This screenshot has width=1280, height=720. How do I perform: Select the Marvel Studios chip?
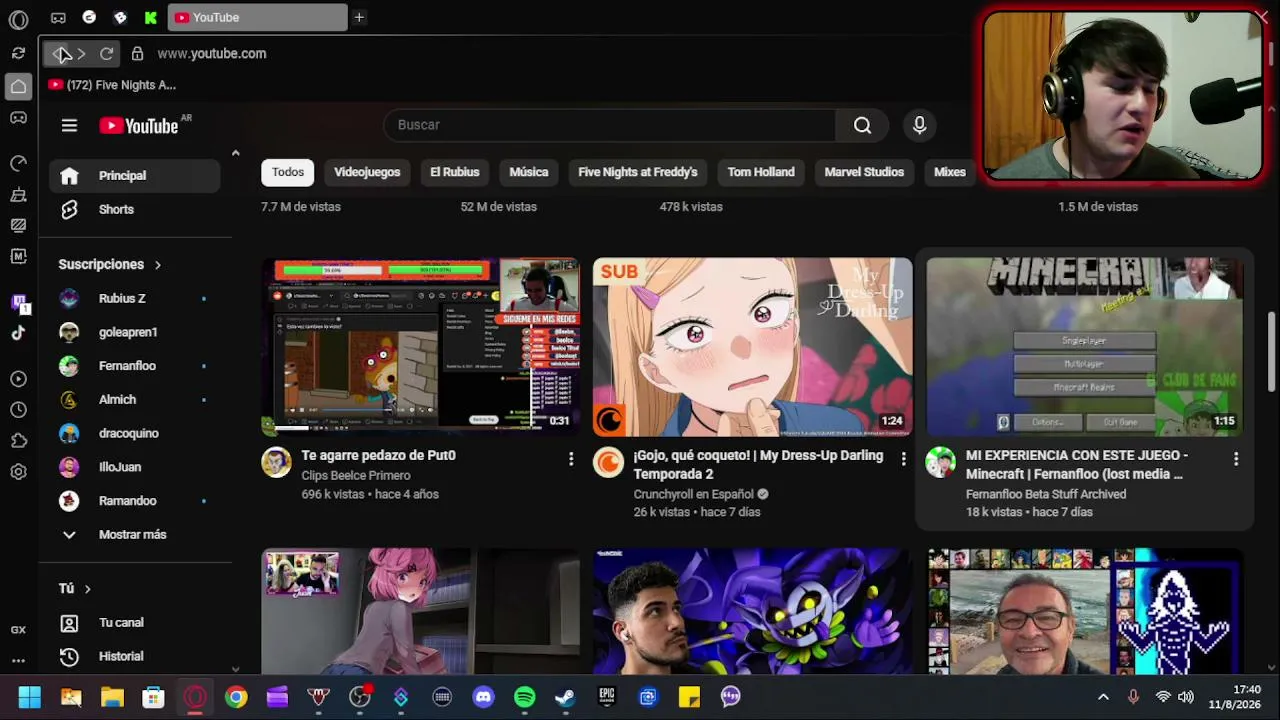[x=864, y=172]
